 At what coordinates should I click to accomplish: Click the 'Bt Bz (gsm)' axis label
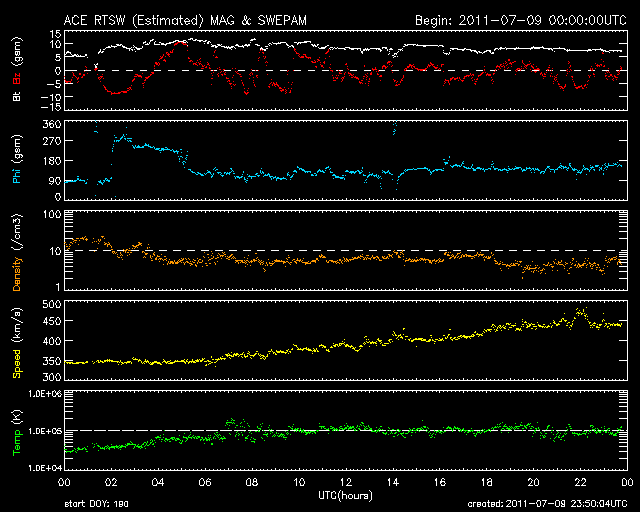[x=17, y=69]
